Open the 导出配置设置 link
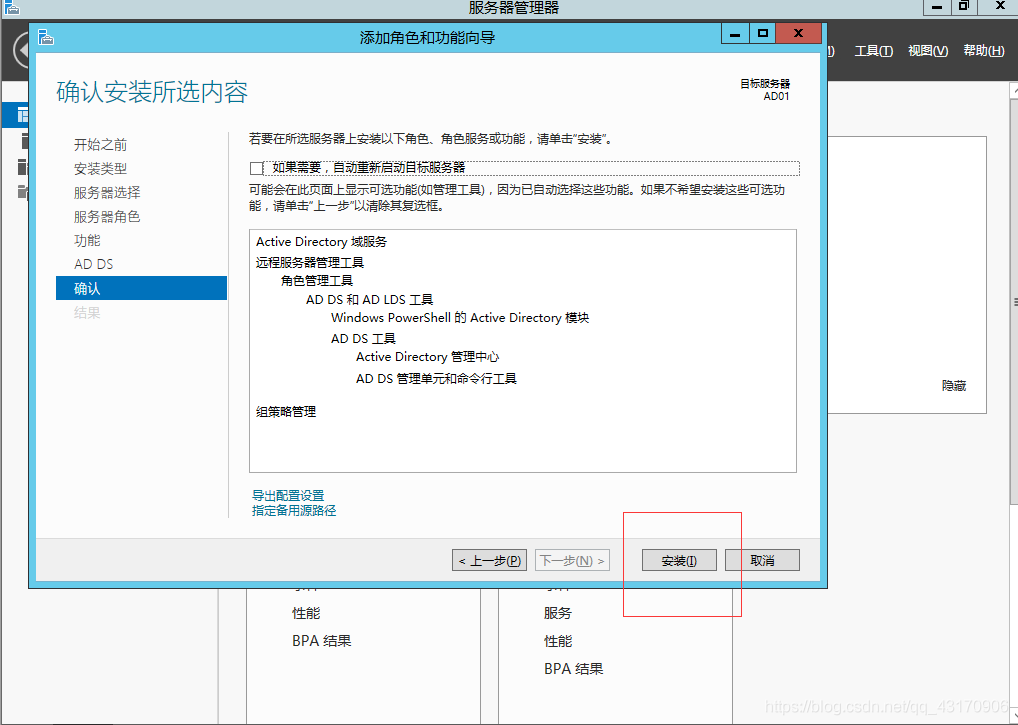Viewport: 1018px width, 725px height. pyautogui.click(x=288, y=495)
